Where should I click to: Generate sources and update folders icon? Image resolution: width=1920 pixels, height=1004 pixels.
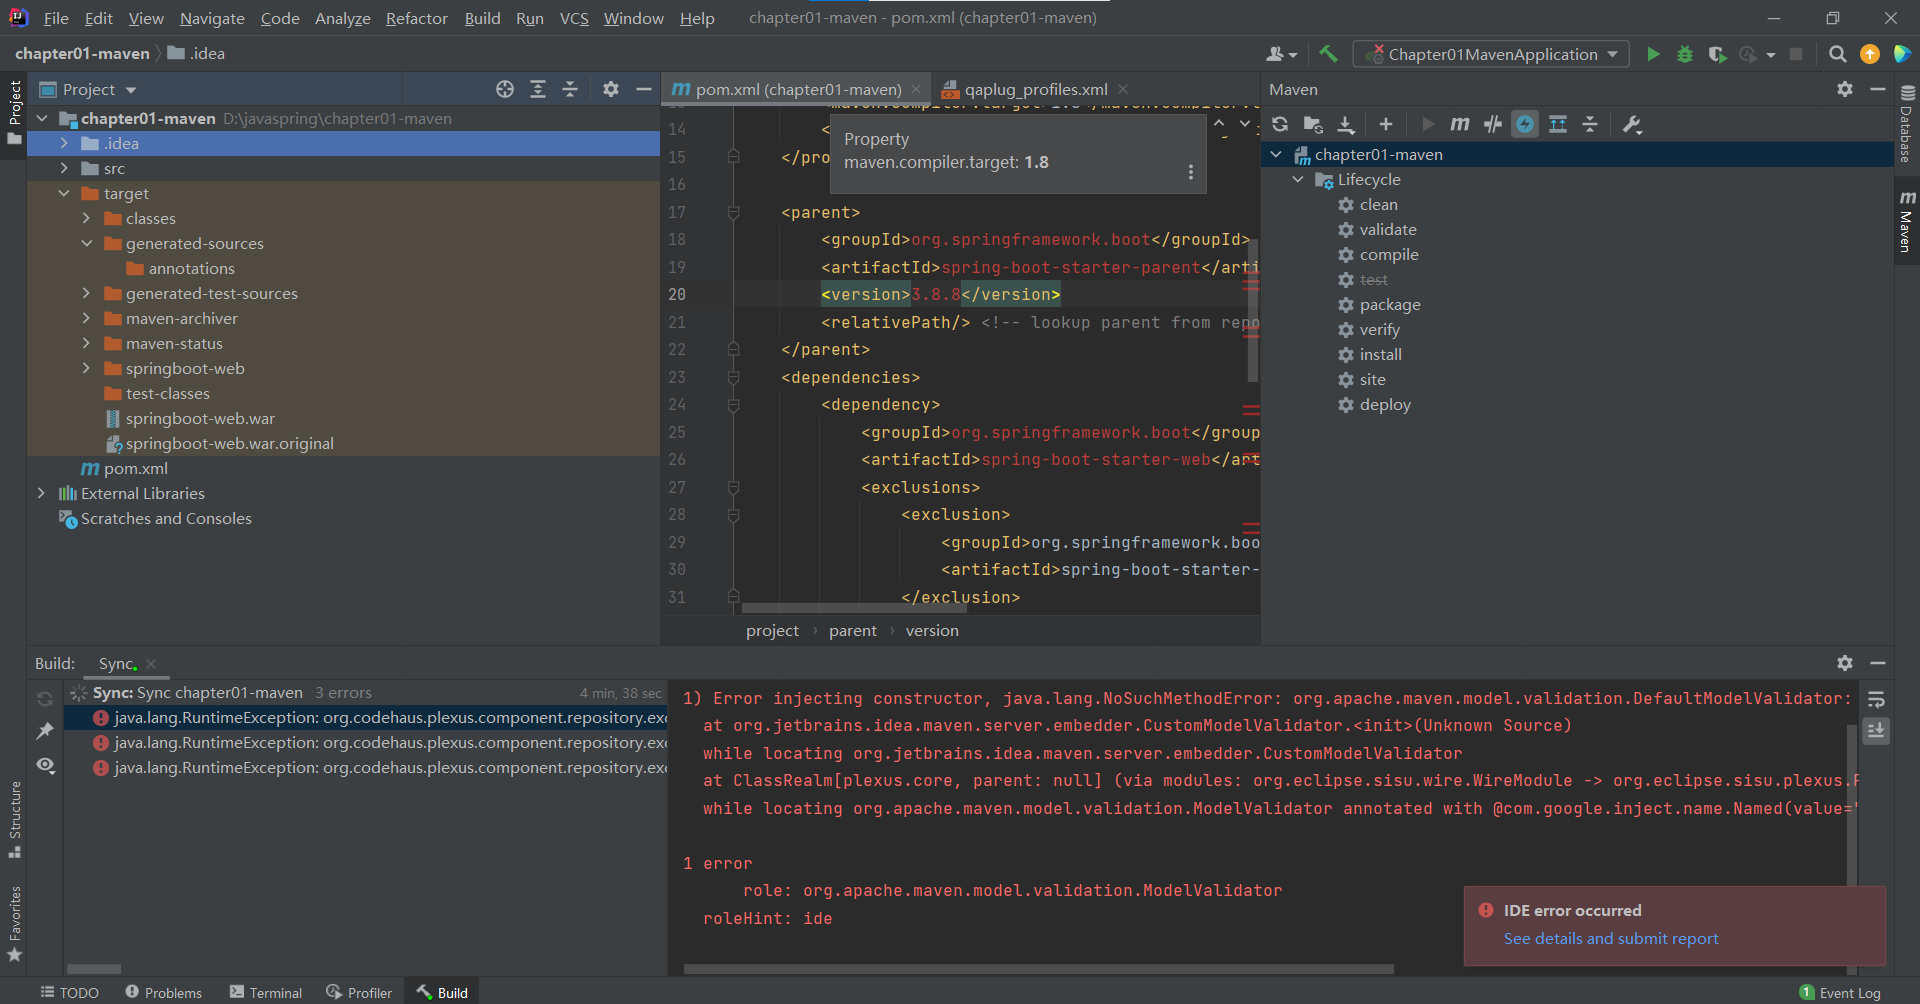pos(1313,124)
